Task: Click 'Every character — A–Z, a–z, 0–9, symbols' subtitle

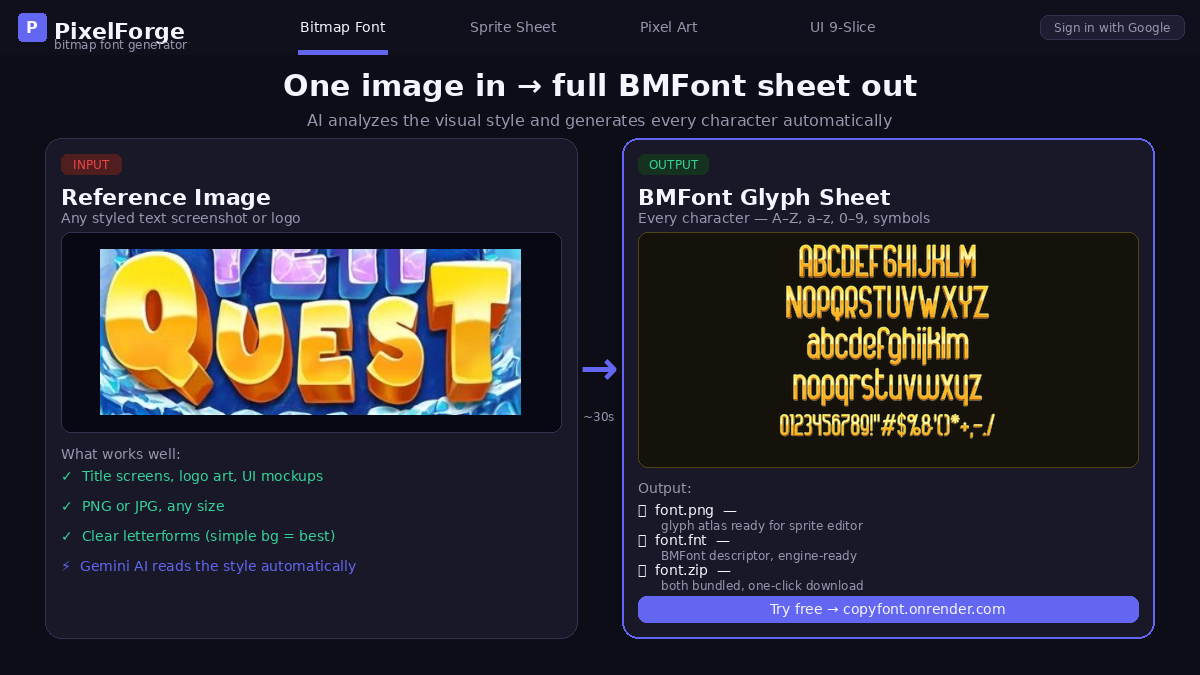Action: tap(784, 218)
